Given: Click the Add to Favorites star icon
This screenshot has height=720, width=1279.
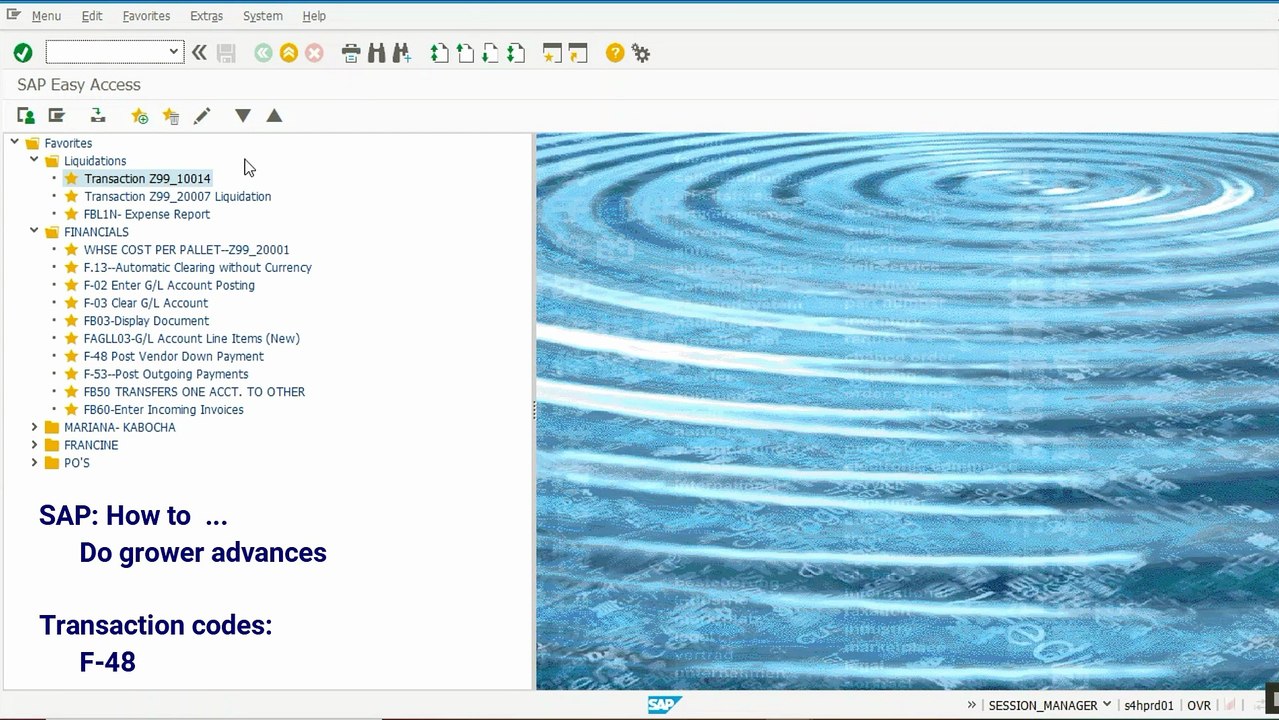Looking at the screenshot, I should pyautogui.click(x=140, y=116).
